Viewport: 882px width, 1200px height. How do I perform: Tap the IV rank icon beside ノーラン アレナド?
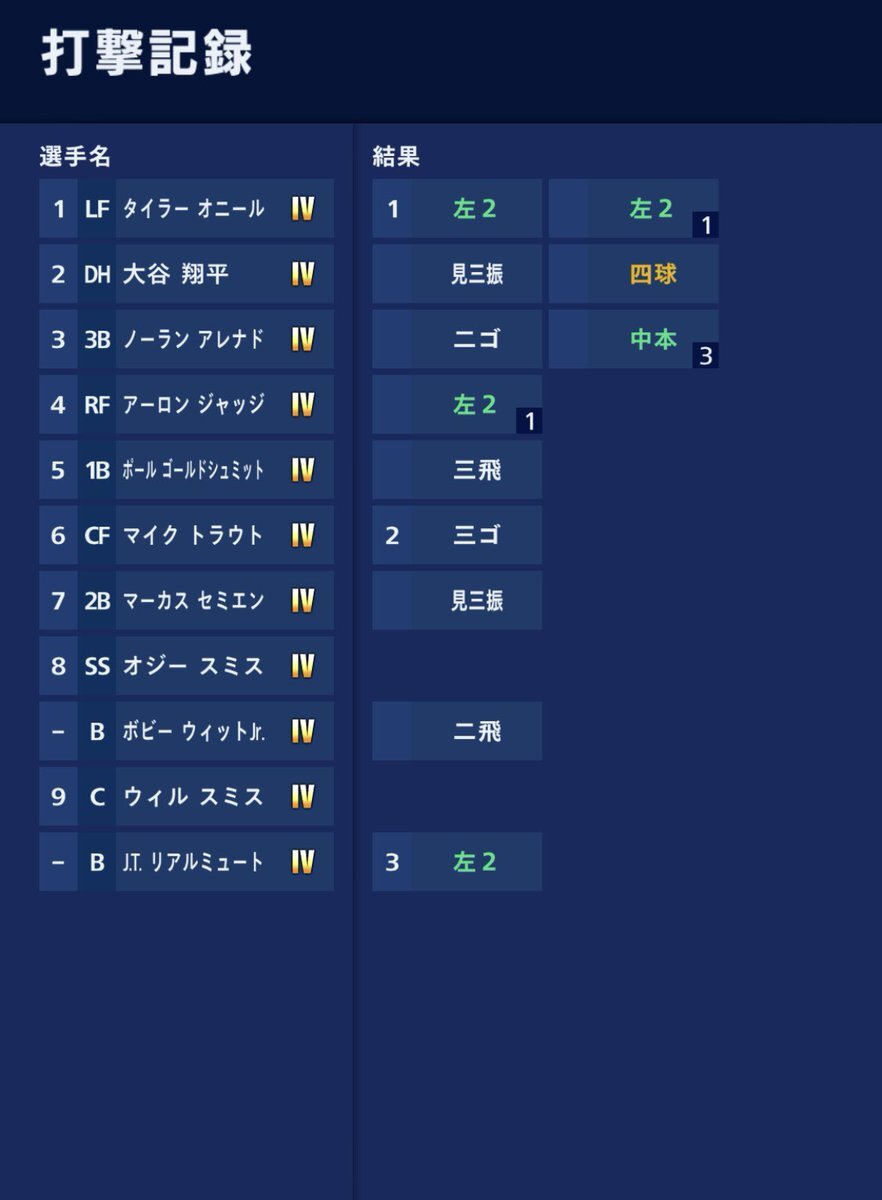[x=303, y=339]
